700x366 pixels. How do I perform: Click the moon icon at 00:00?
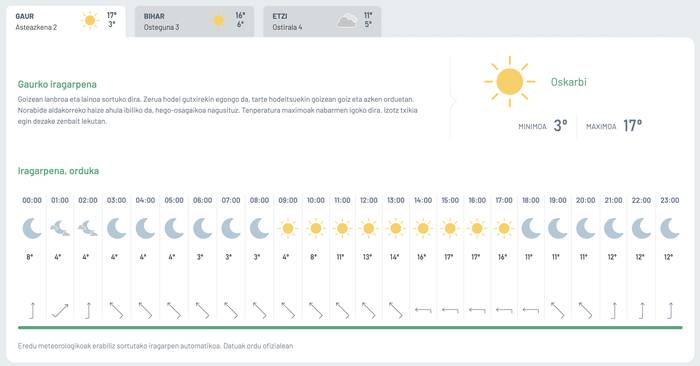32,228
